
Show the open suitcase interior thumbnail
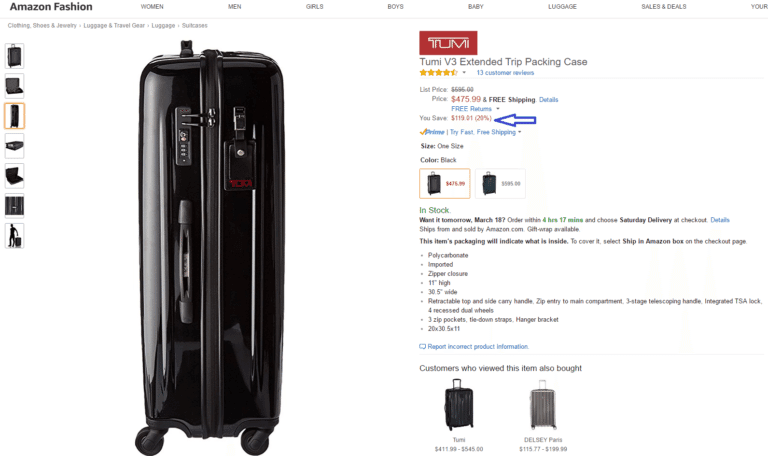pyautogui.click(x=15, y=177)
